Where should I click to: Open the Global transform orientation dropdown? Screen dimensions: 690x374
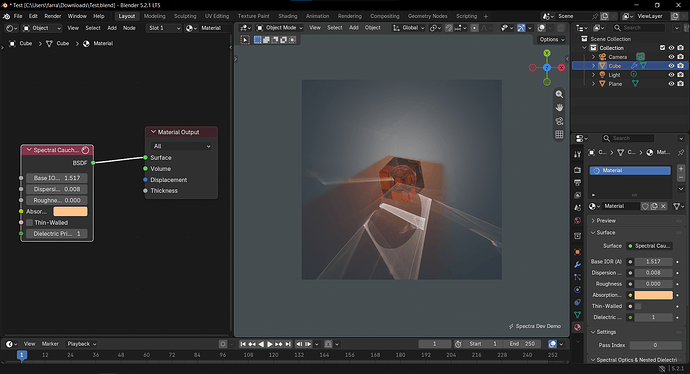(409, 28)
